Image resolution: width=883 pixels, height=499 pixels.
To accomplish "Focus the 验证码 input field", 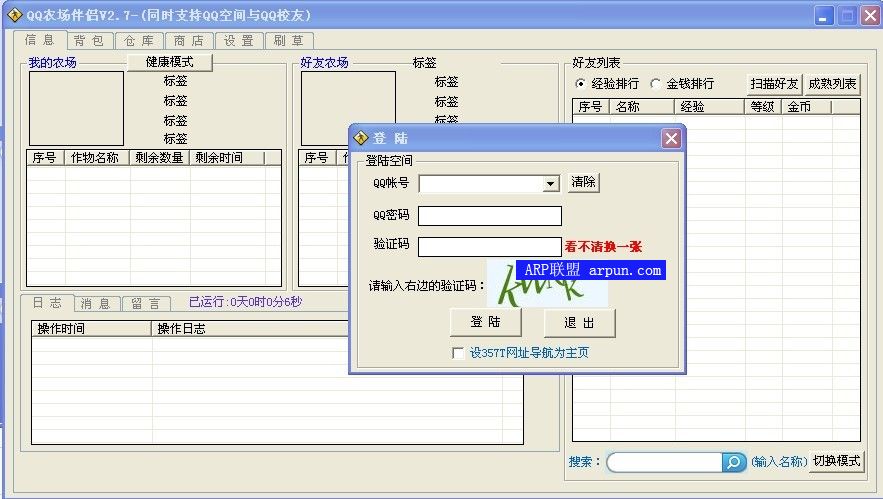I will pos(490,247).
